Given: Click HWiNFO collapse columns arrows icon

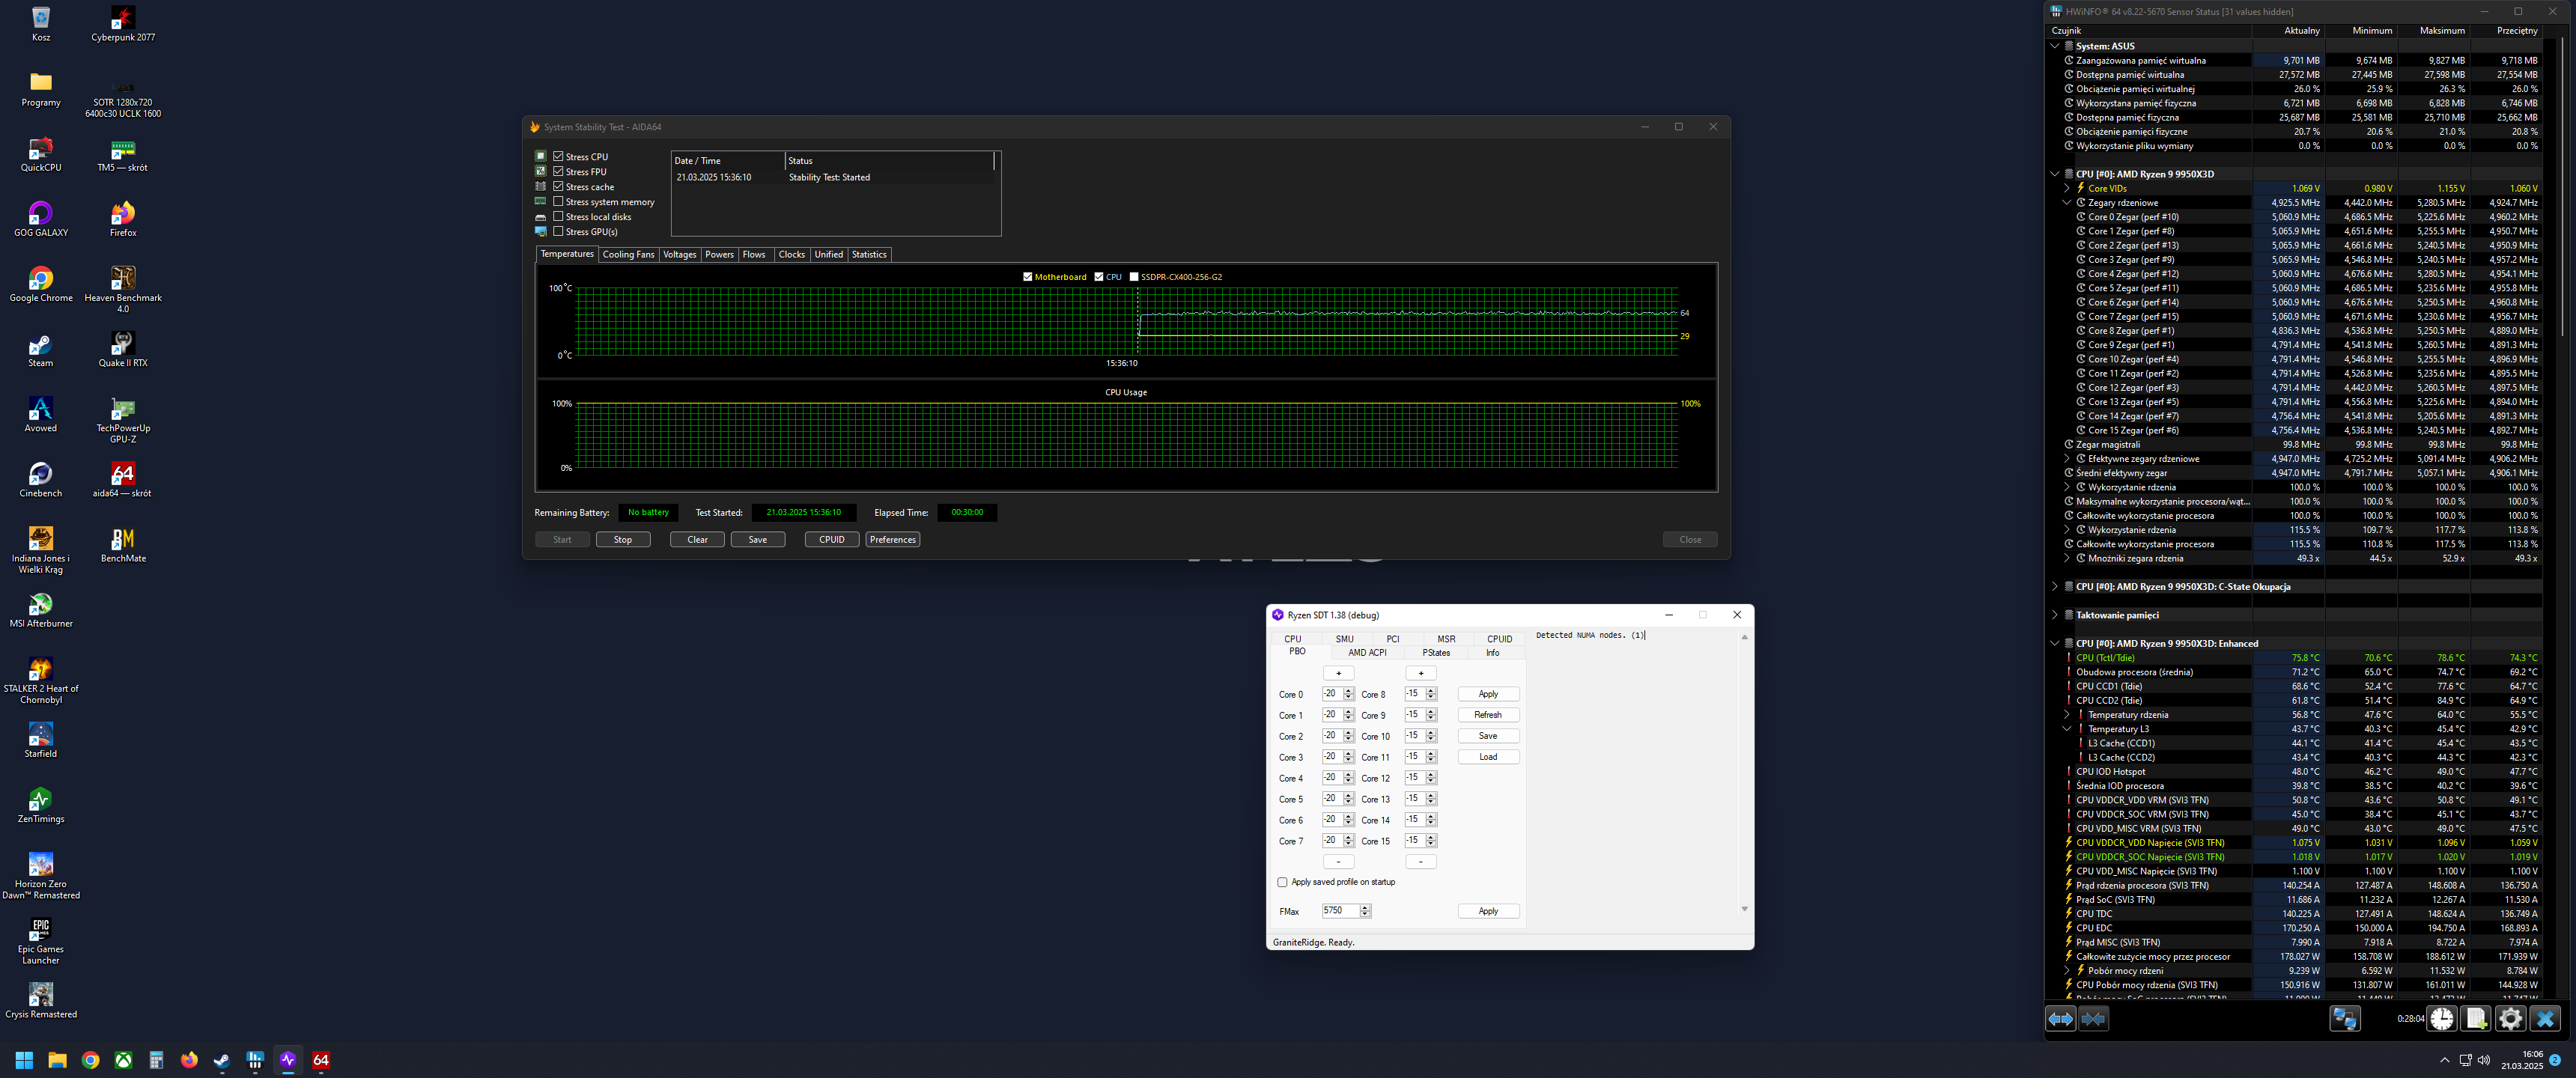Looking at the screenshot, I should pos(2093,1019).
